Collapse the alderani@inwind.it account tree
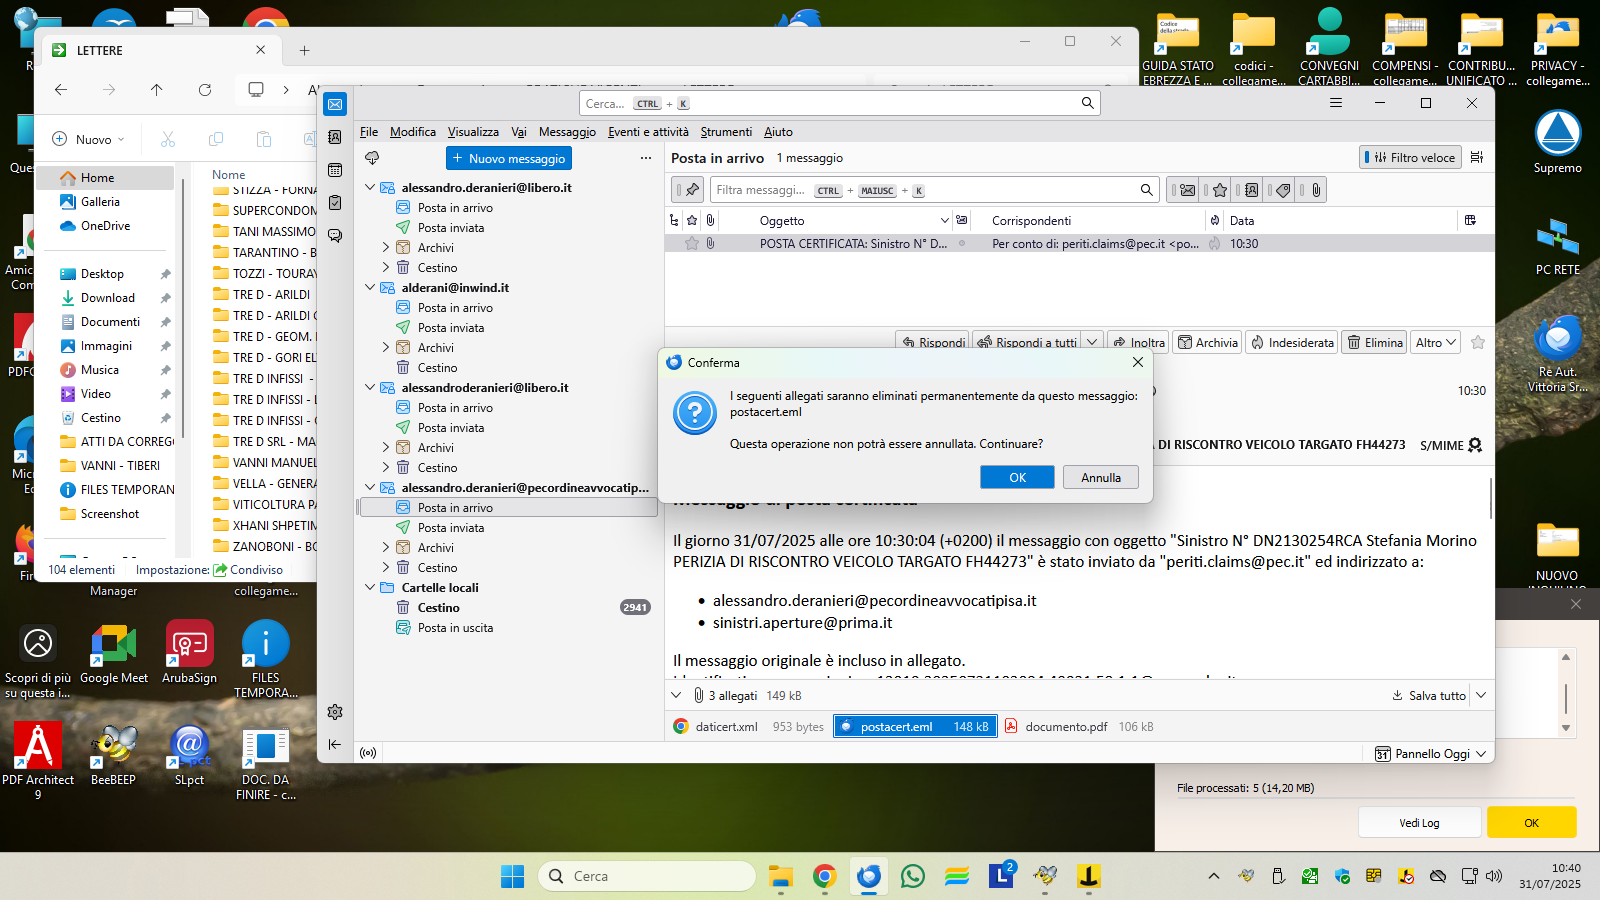The height and width of the screenshot is (900, 1600). [x=370, y=288]
